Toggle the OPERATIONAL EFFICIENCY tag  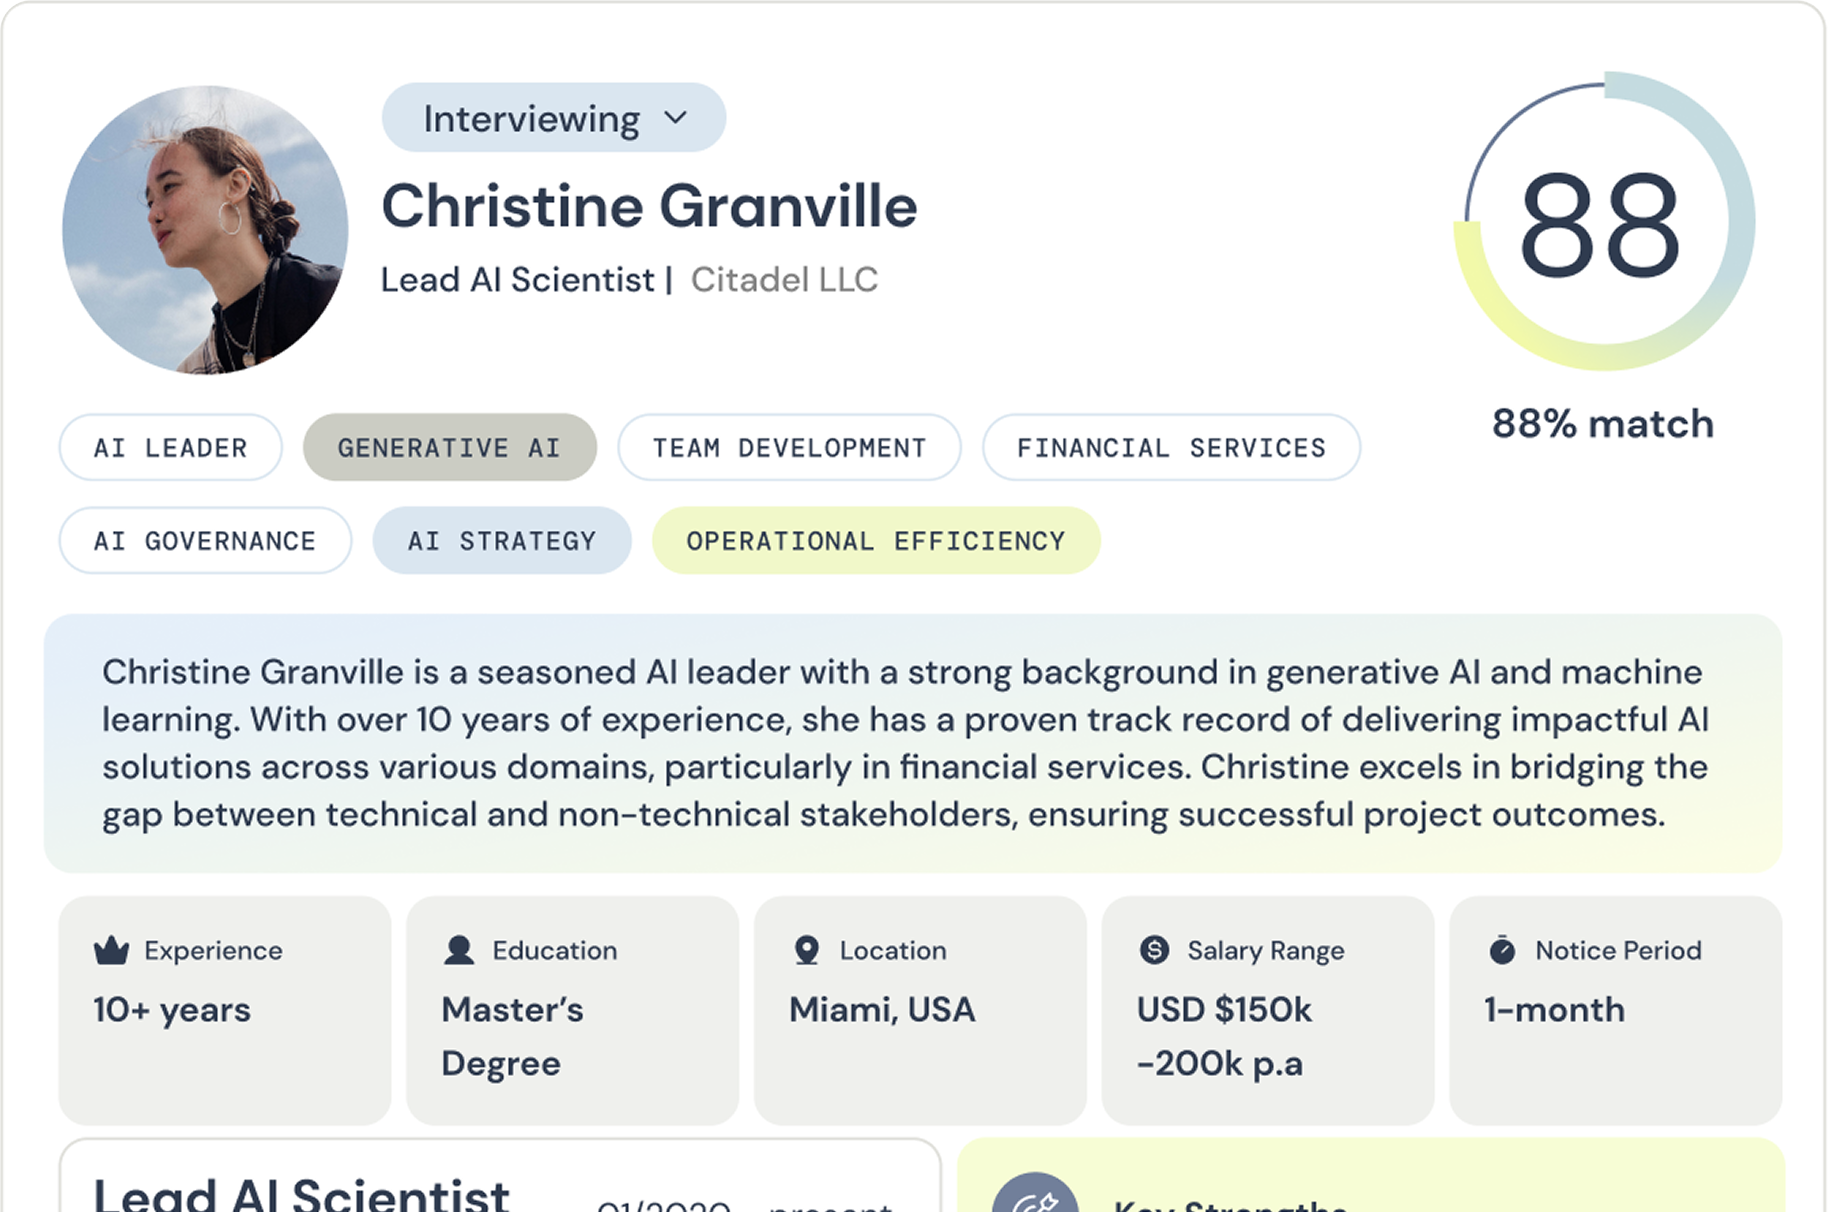click(876, 540)
